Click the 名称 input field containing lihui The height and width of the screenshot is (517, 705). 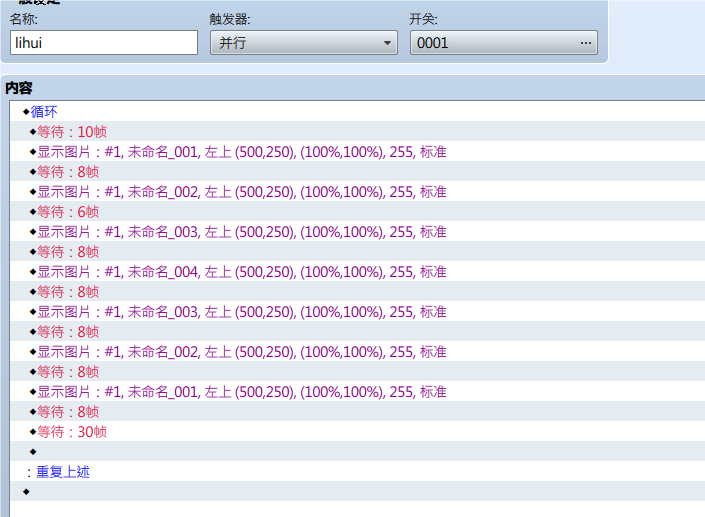point(104,43)
